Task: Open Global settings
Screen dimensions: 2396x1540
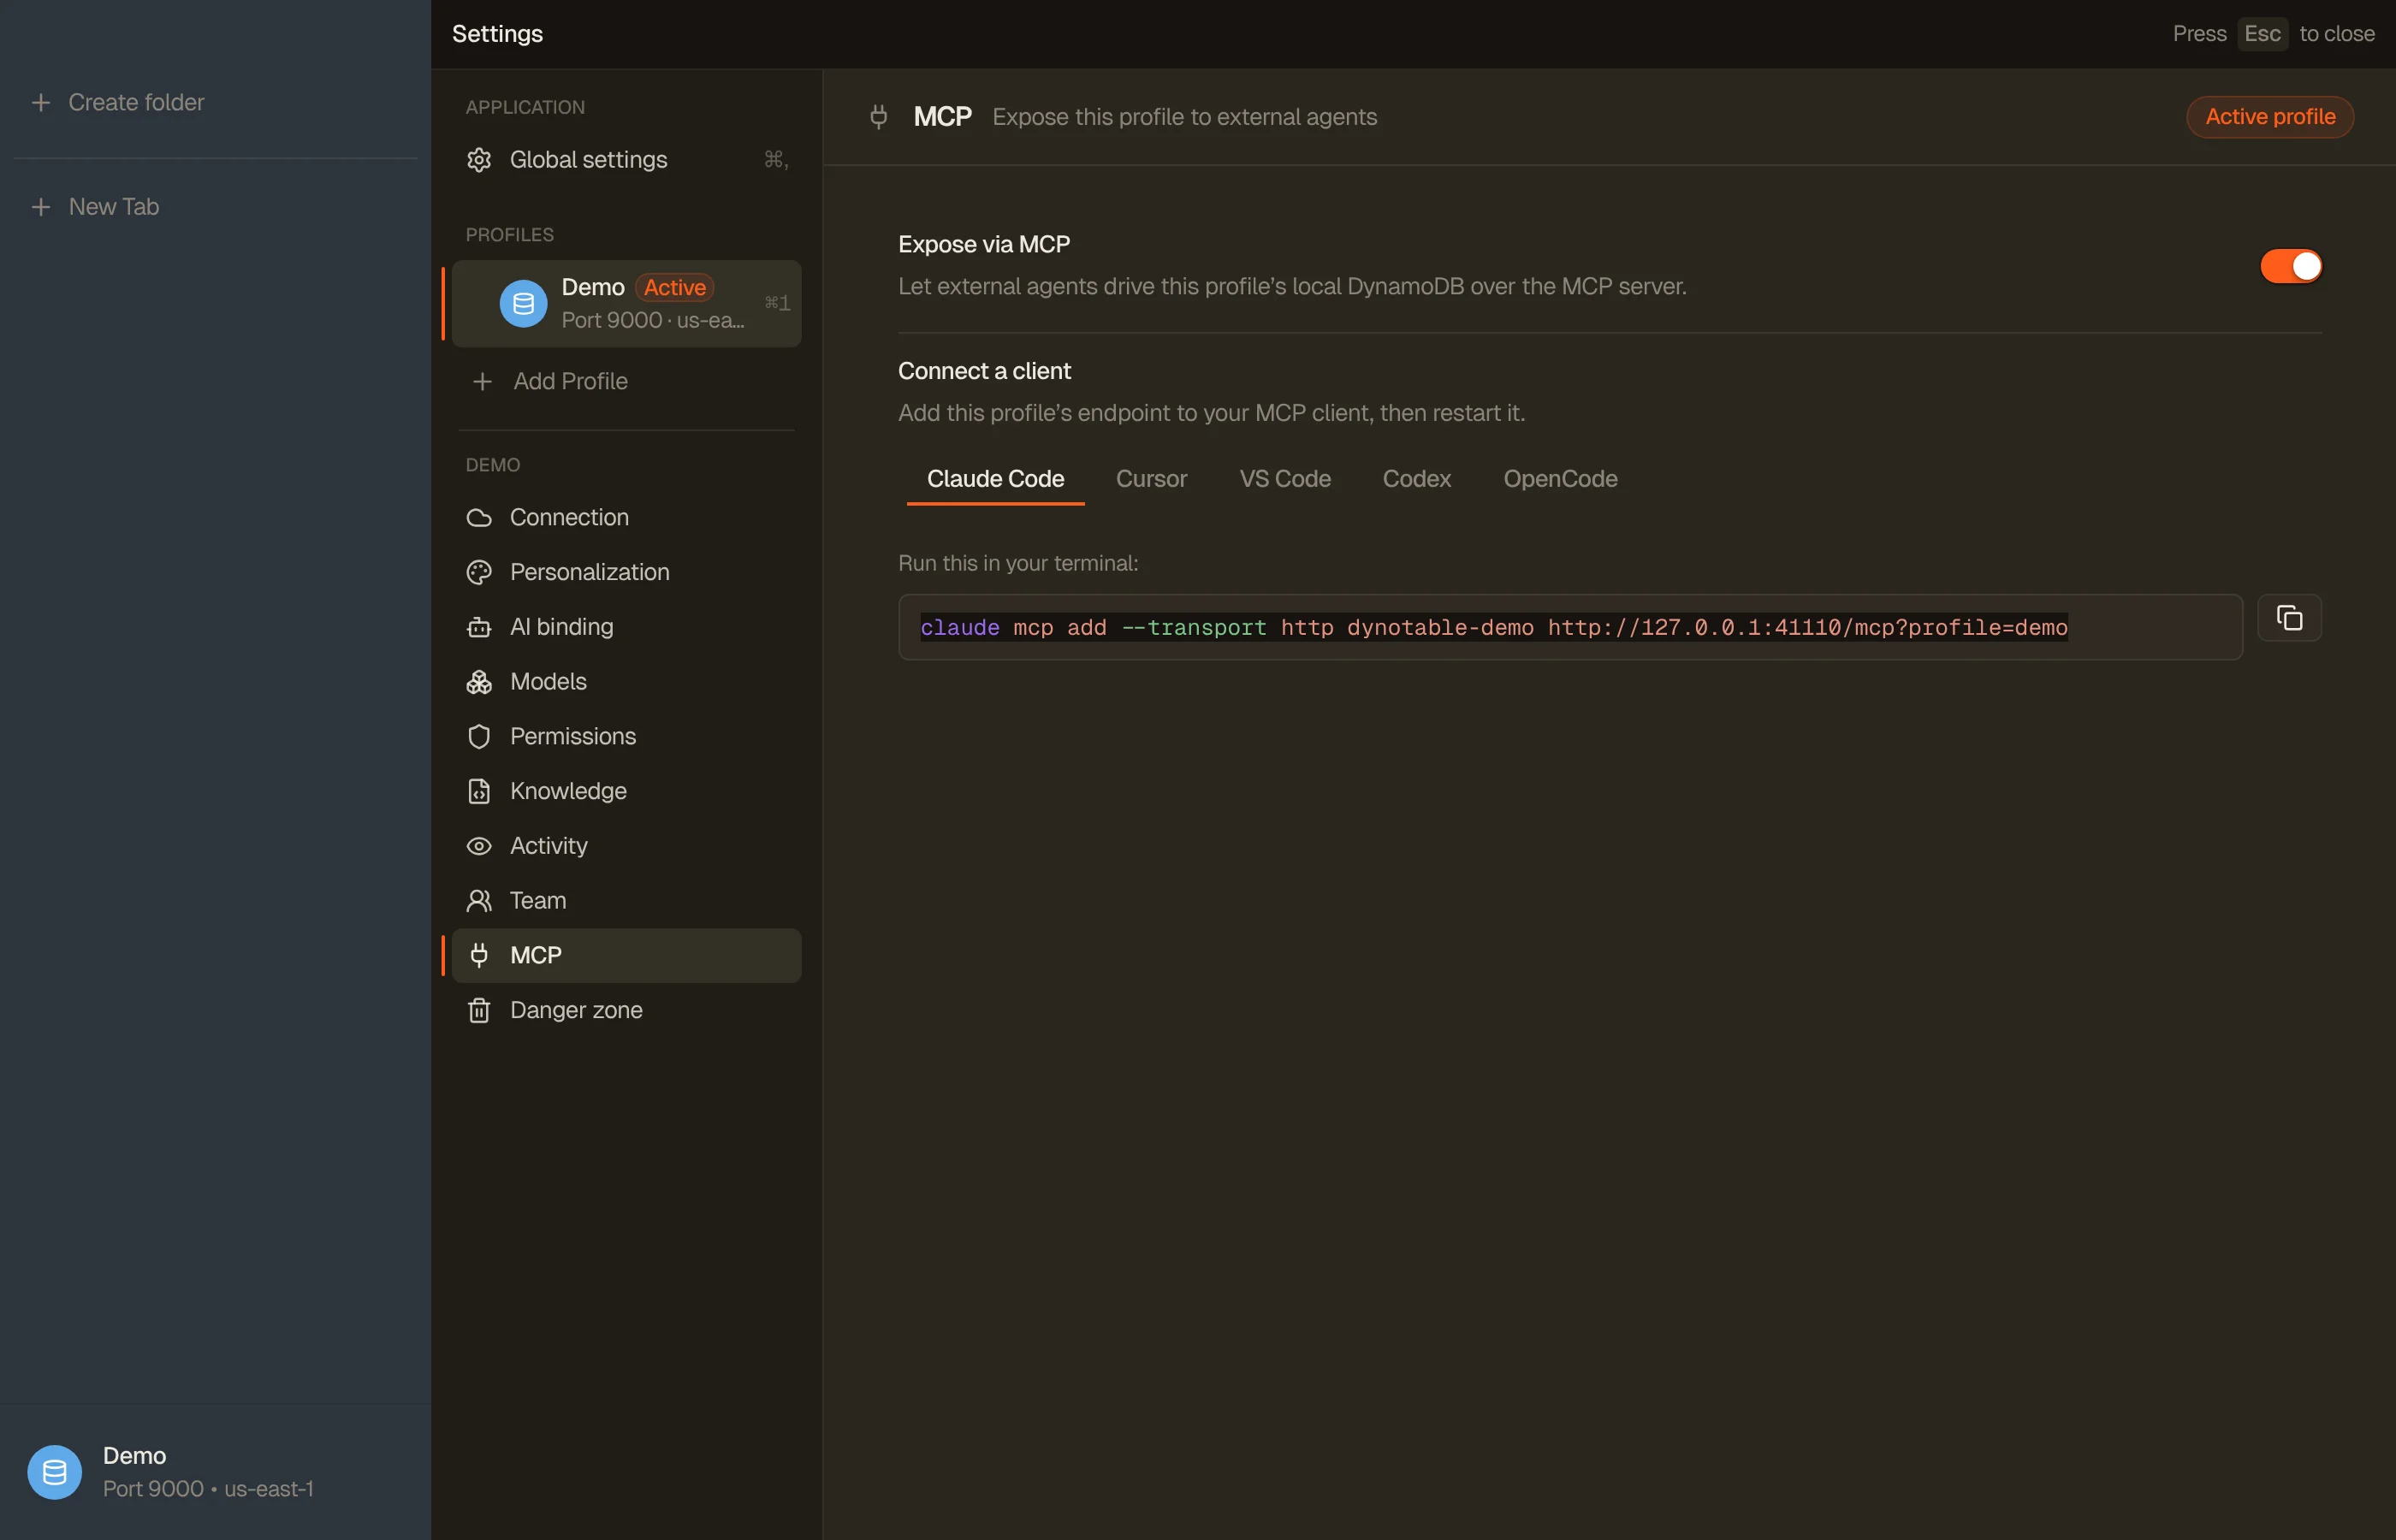Action: [627, 160]
